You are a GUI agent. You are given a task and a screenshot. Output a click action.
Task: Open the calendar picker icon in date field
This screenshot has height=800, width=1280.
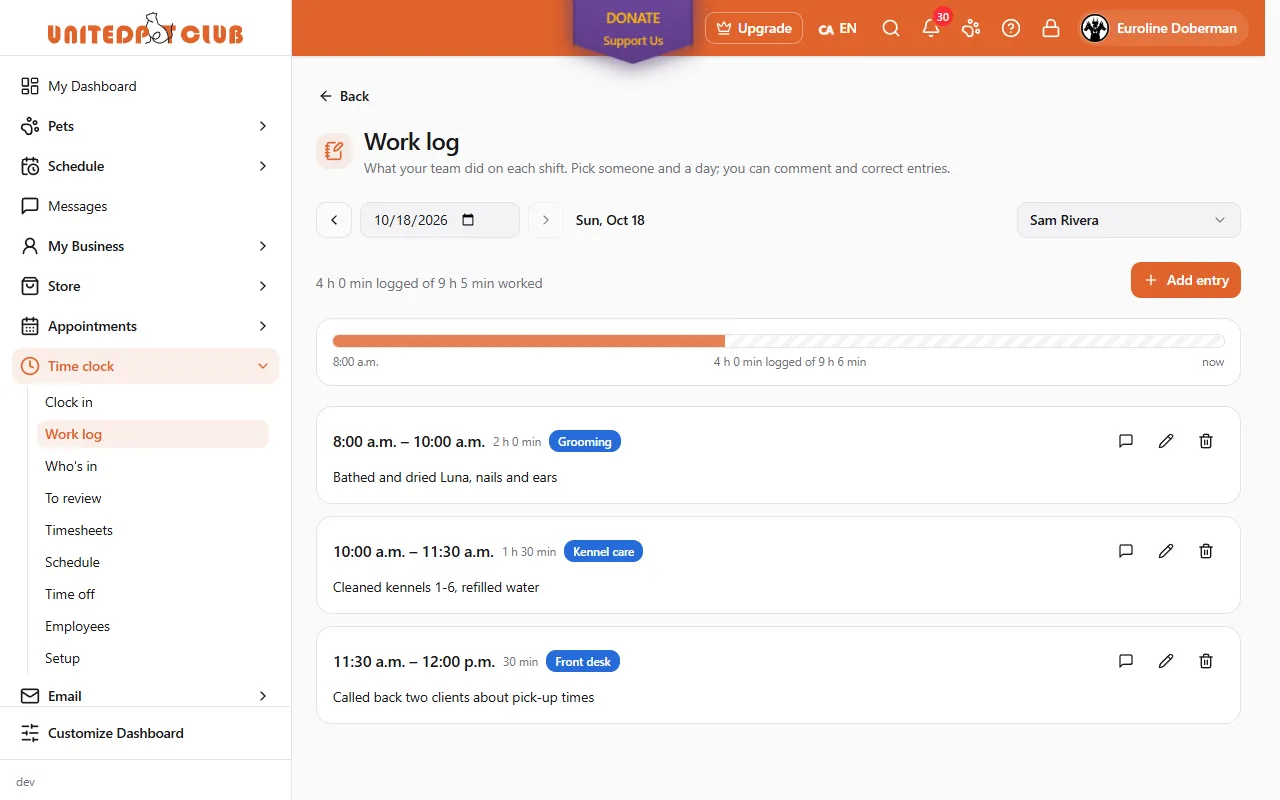(x=468, y=220)
